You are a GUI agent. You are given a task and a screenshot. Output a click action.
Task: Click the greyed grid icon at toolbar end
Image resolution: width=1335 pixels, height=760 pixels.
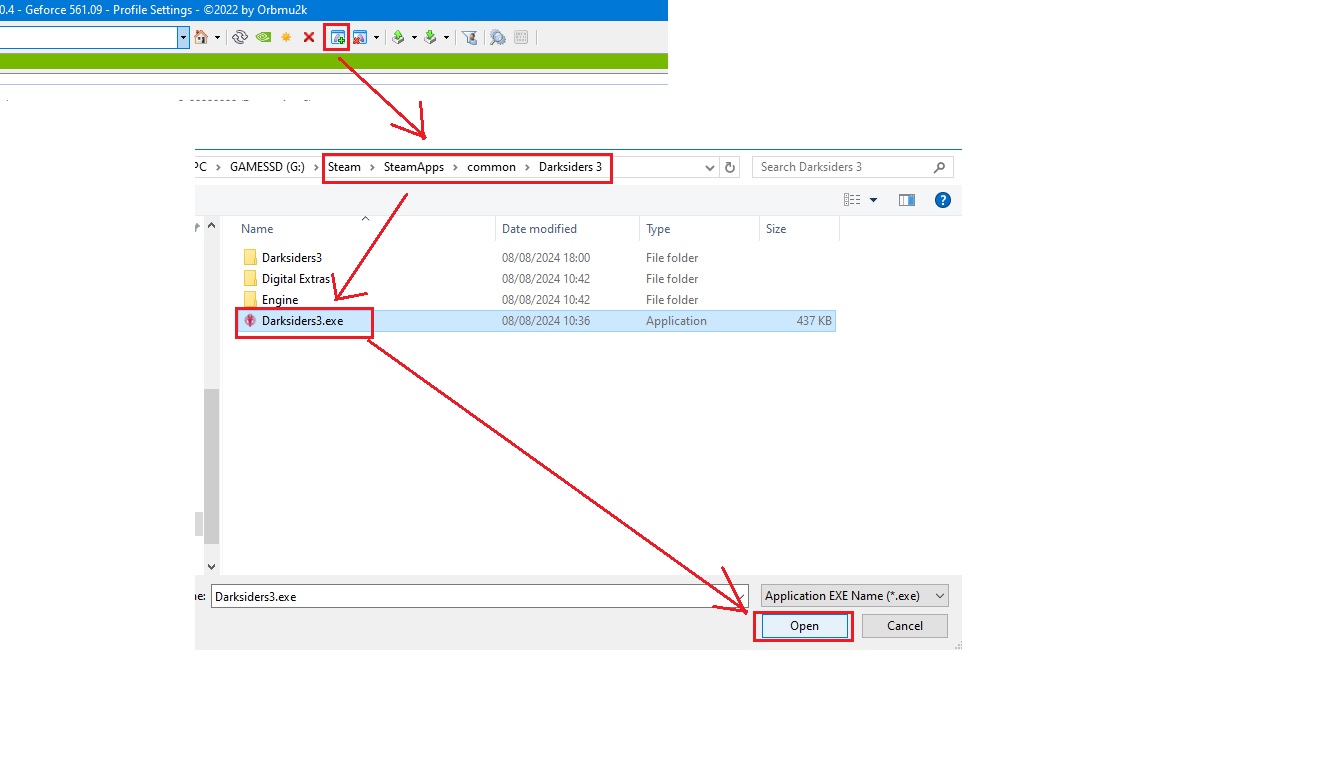(x=521, y=37)
